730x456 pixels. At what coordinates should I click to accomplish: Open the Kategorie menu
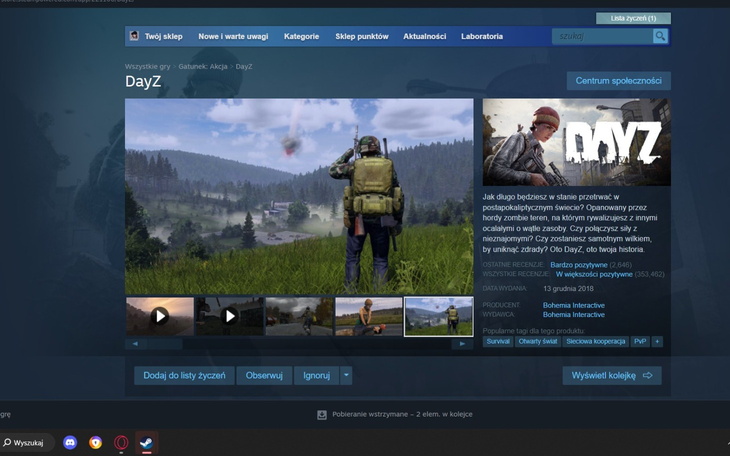[x=301, y=36]
